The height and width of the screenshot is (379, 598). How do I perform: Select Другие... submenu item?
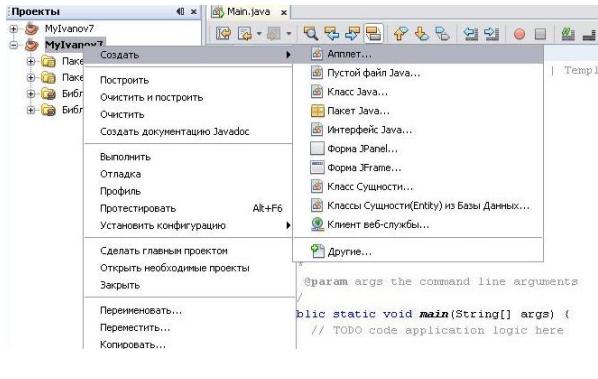pos(418,251)
